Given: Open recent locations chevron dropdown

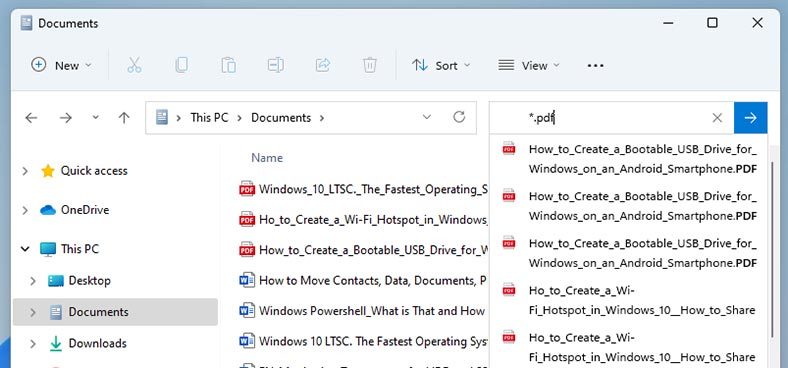Looking at the screenshot, I should [x=95, y=118].
